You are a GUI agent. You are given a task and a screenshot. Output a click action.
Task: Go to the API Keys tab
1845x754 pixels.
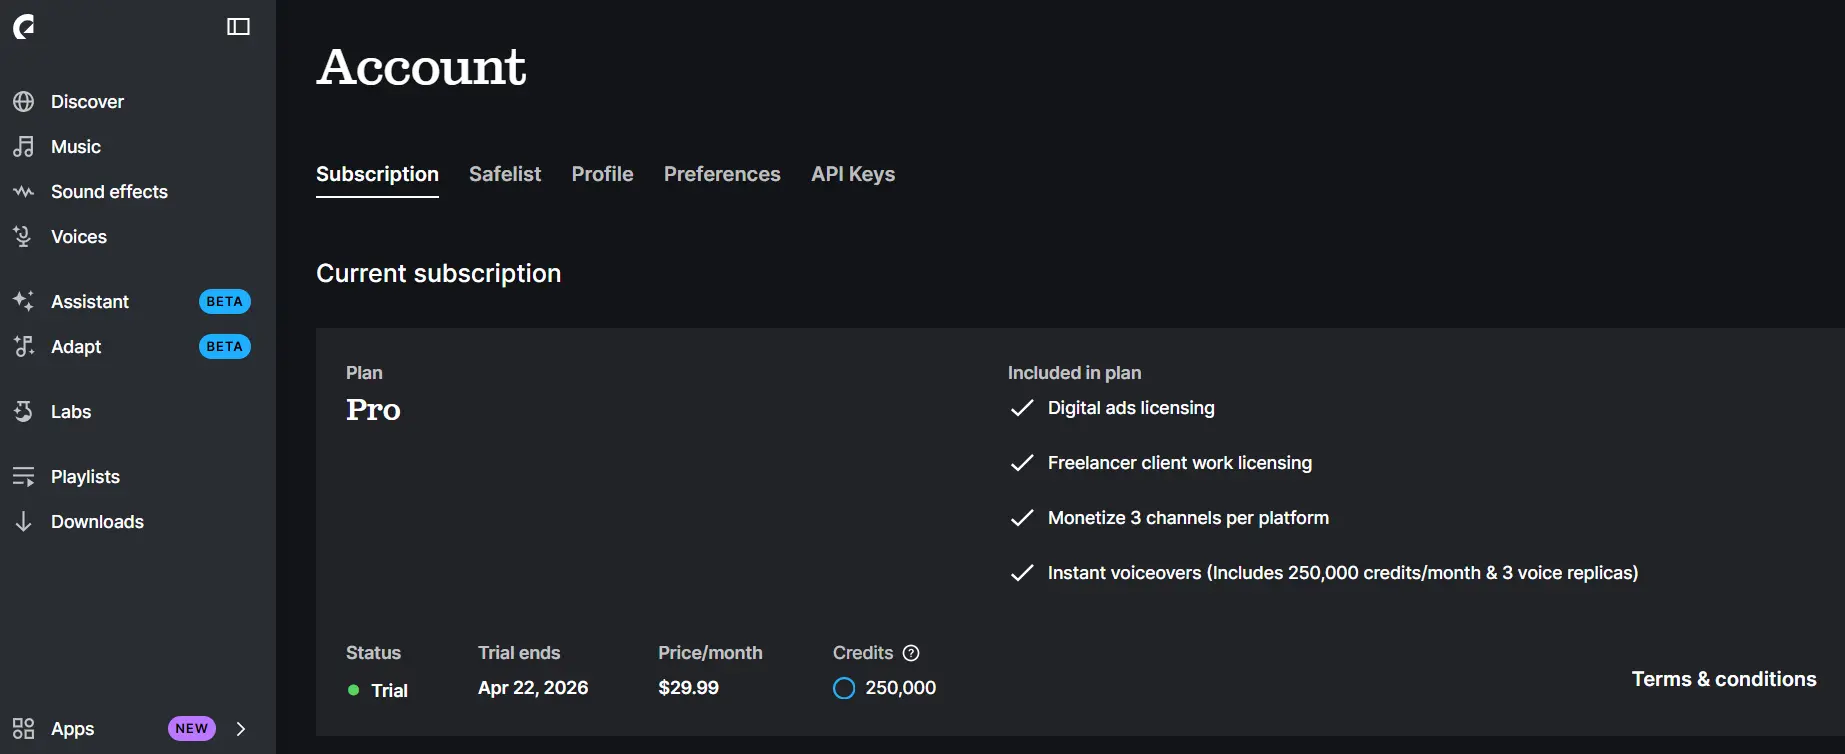pos(853,174)
